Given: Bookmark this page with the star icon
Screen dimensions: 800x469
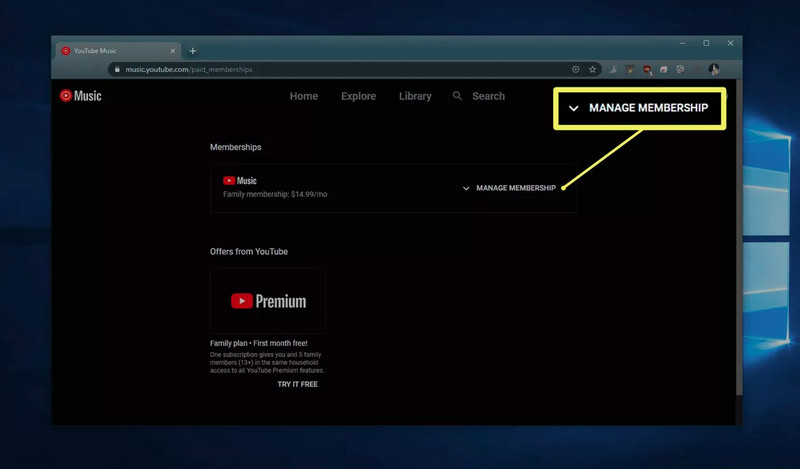Looking at the screenshot, I should pos(592,69).
